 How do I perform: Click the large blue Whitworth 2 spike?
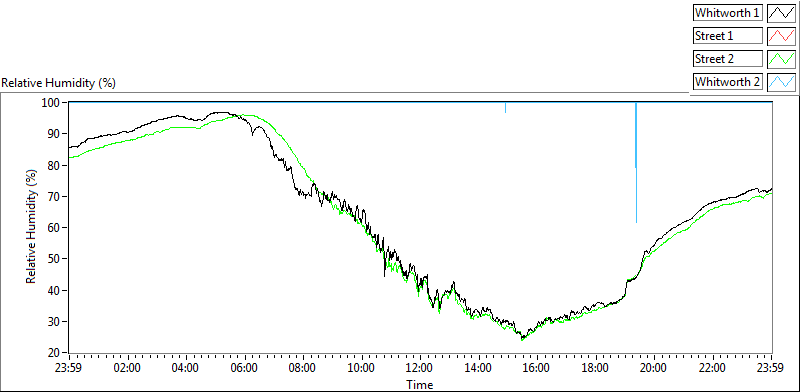click(x=636, y=162)
